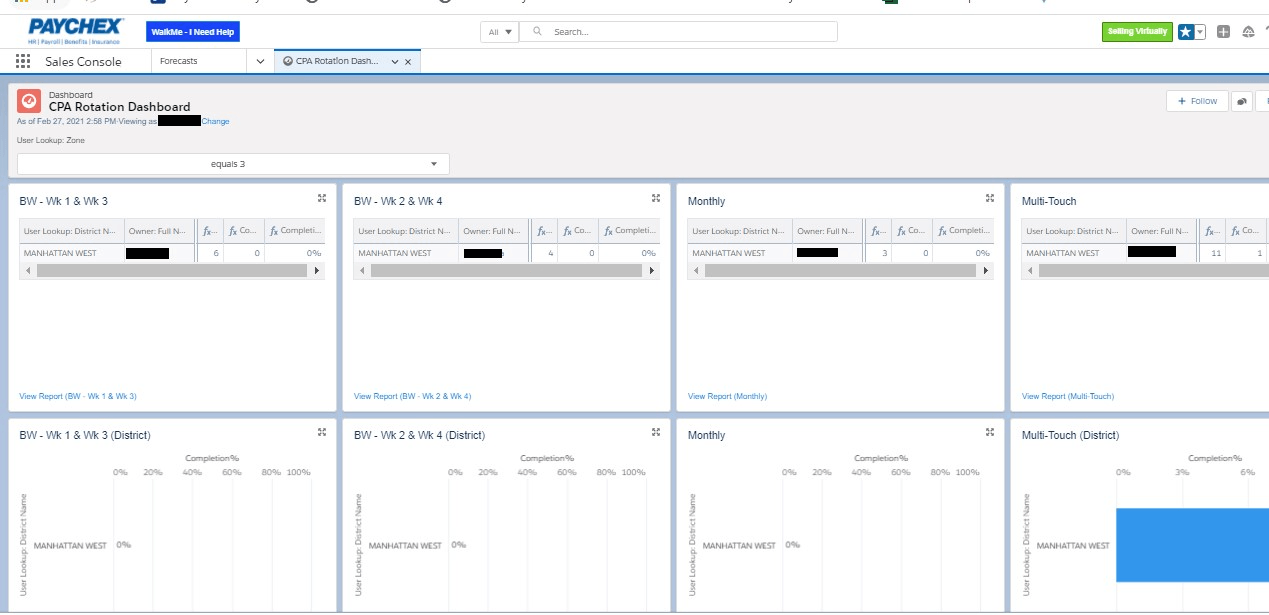Click the BW - Wk 1 & Wk 3 (District) chart title
1269x615 pixels.
tap(85, 435)
